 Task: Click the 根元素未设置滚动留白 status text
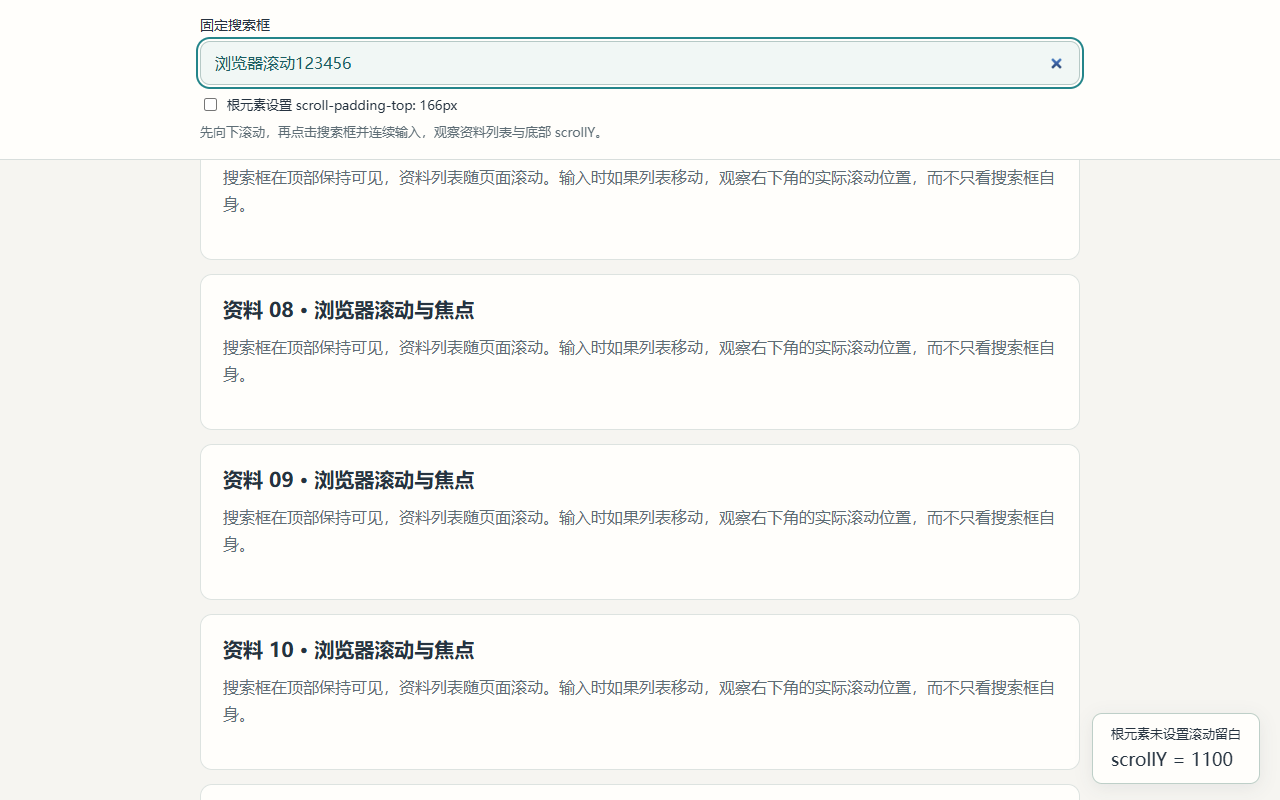(x=1176, y=734)
